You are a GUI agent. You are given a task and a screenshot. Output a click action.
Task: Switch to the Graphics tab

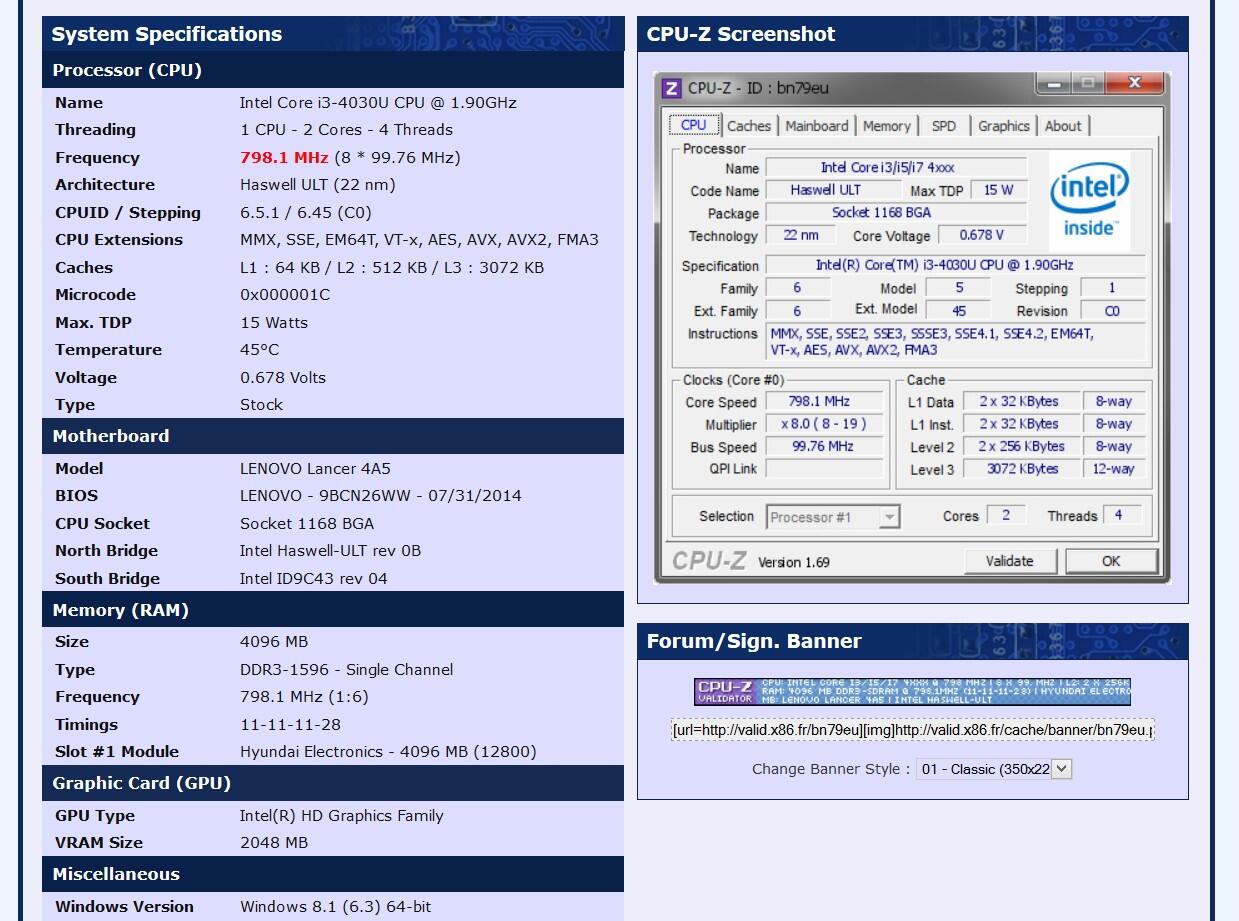click(x=1004, y=126)
